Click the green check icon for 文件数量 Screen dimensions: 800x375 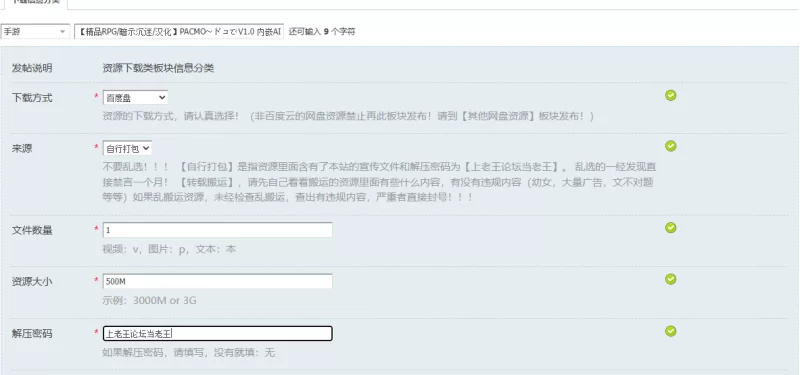point(670,228)
